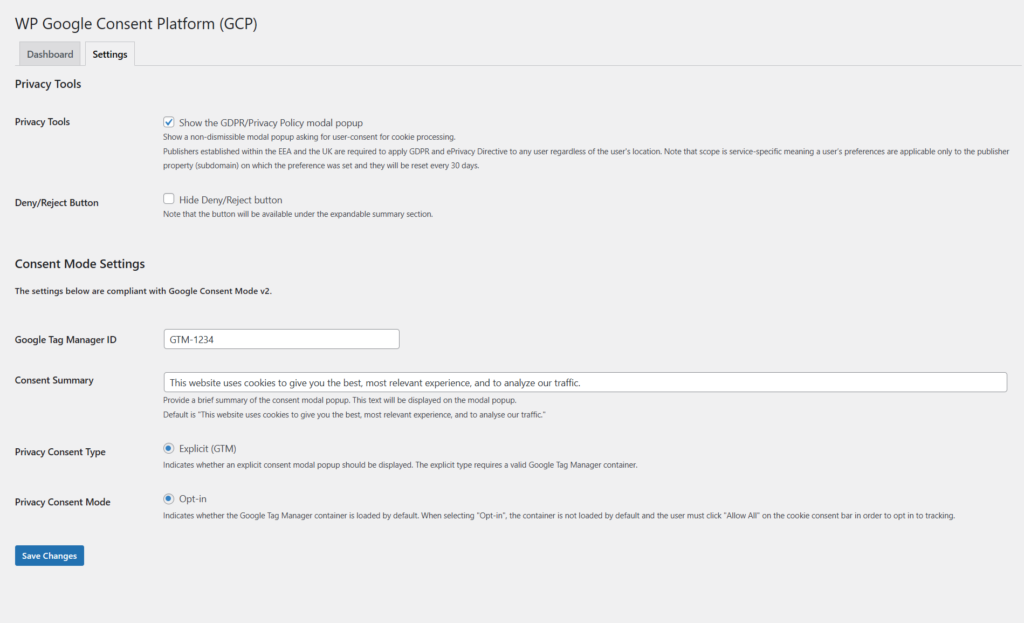Click the Consent Summary label
Image resolution: width=1024 pixels, height=623 pixels.
[x=54, y=380]
